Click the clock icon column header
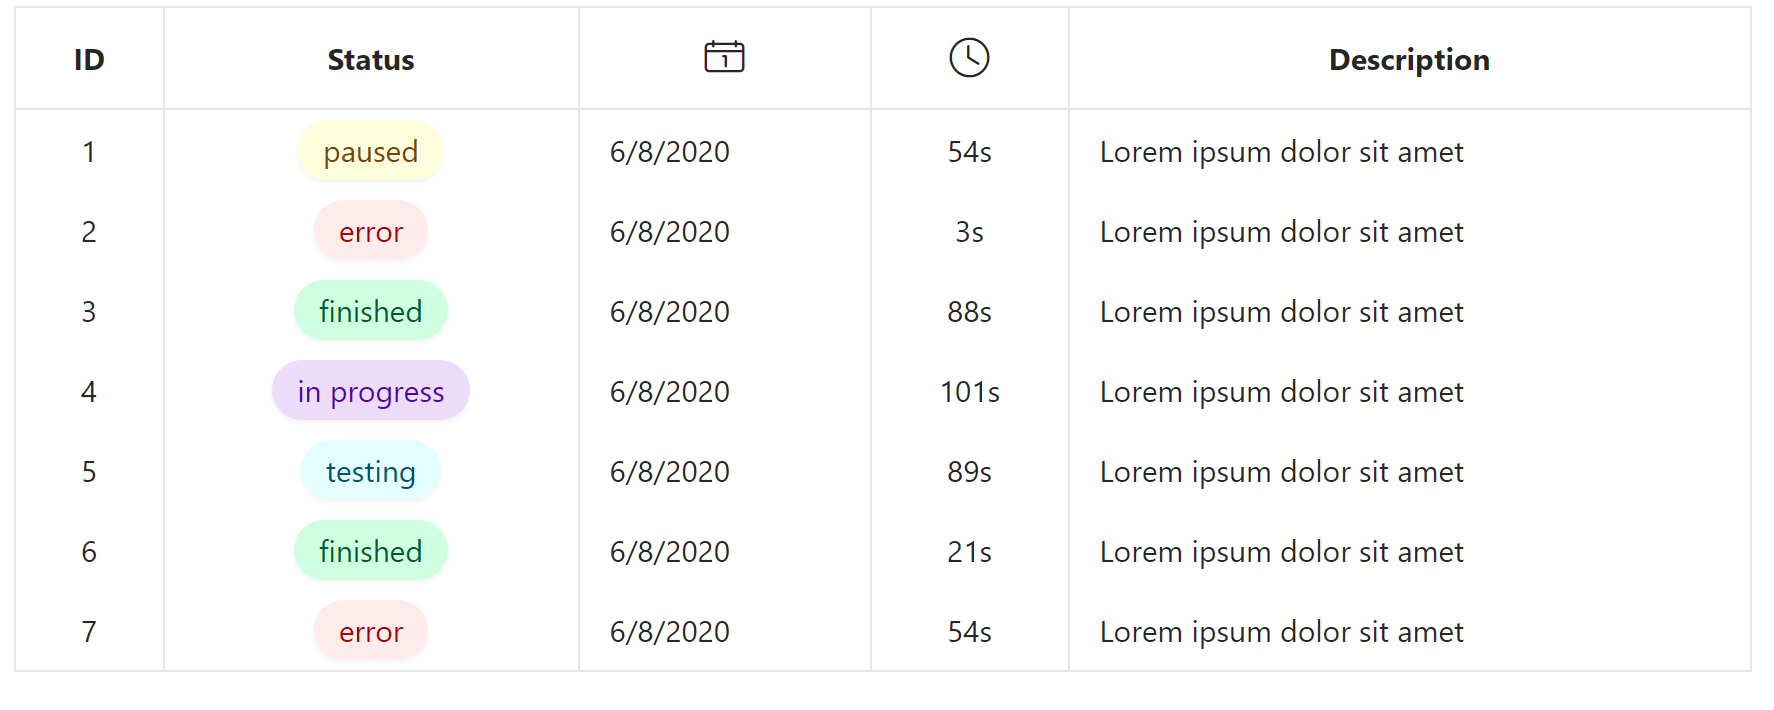This screenshot has height=710, width=1774. [969, 58]
